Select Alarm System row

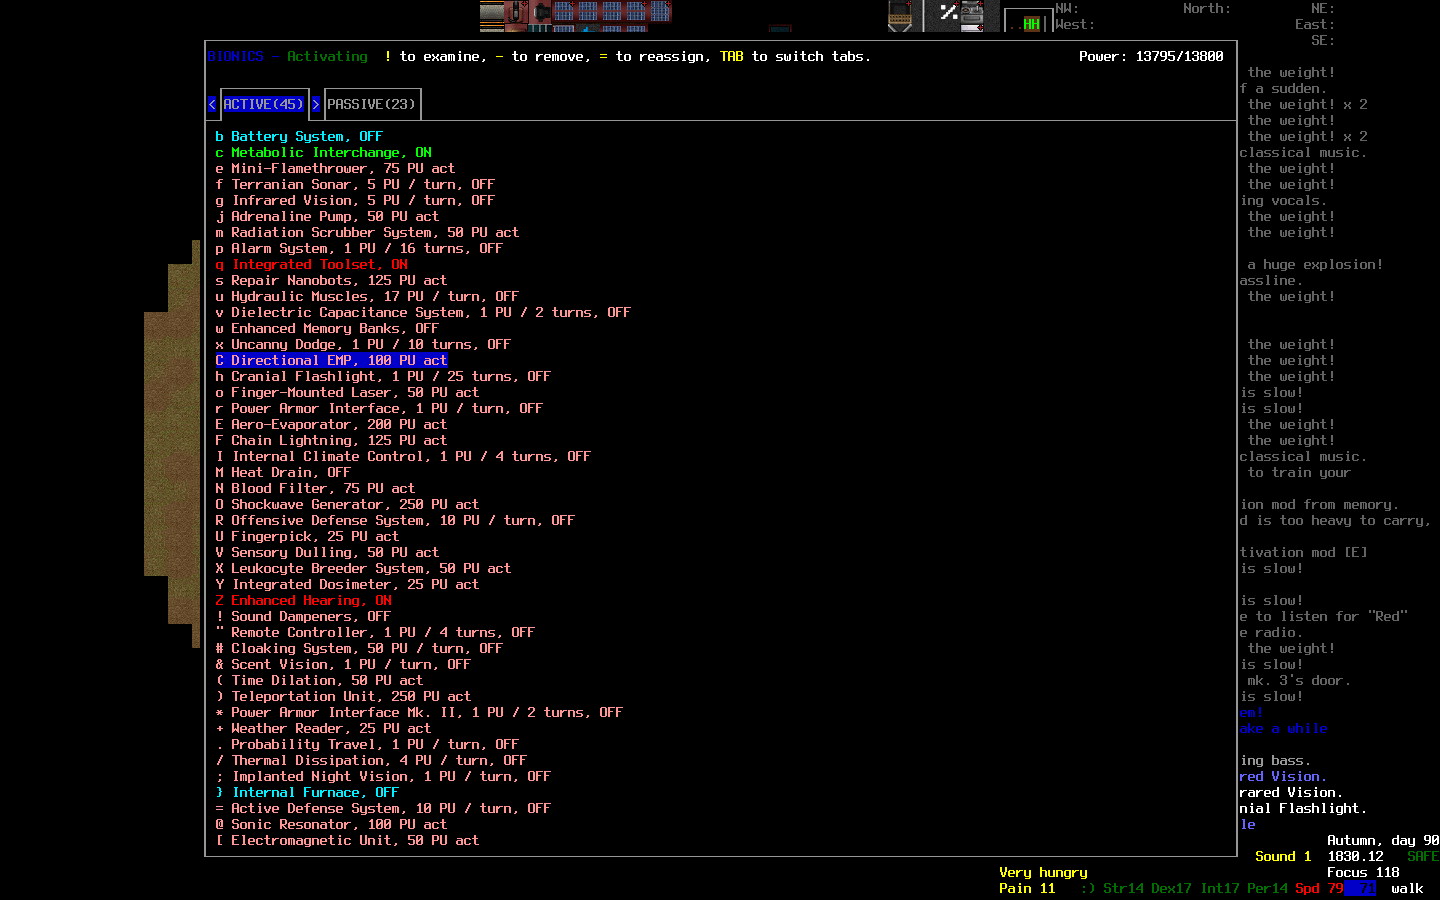(x=359, y=248)
